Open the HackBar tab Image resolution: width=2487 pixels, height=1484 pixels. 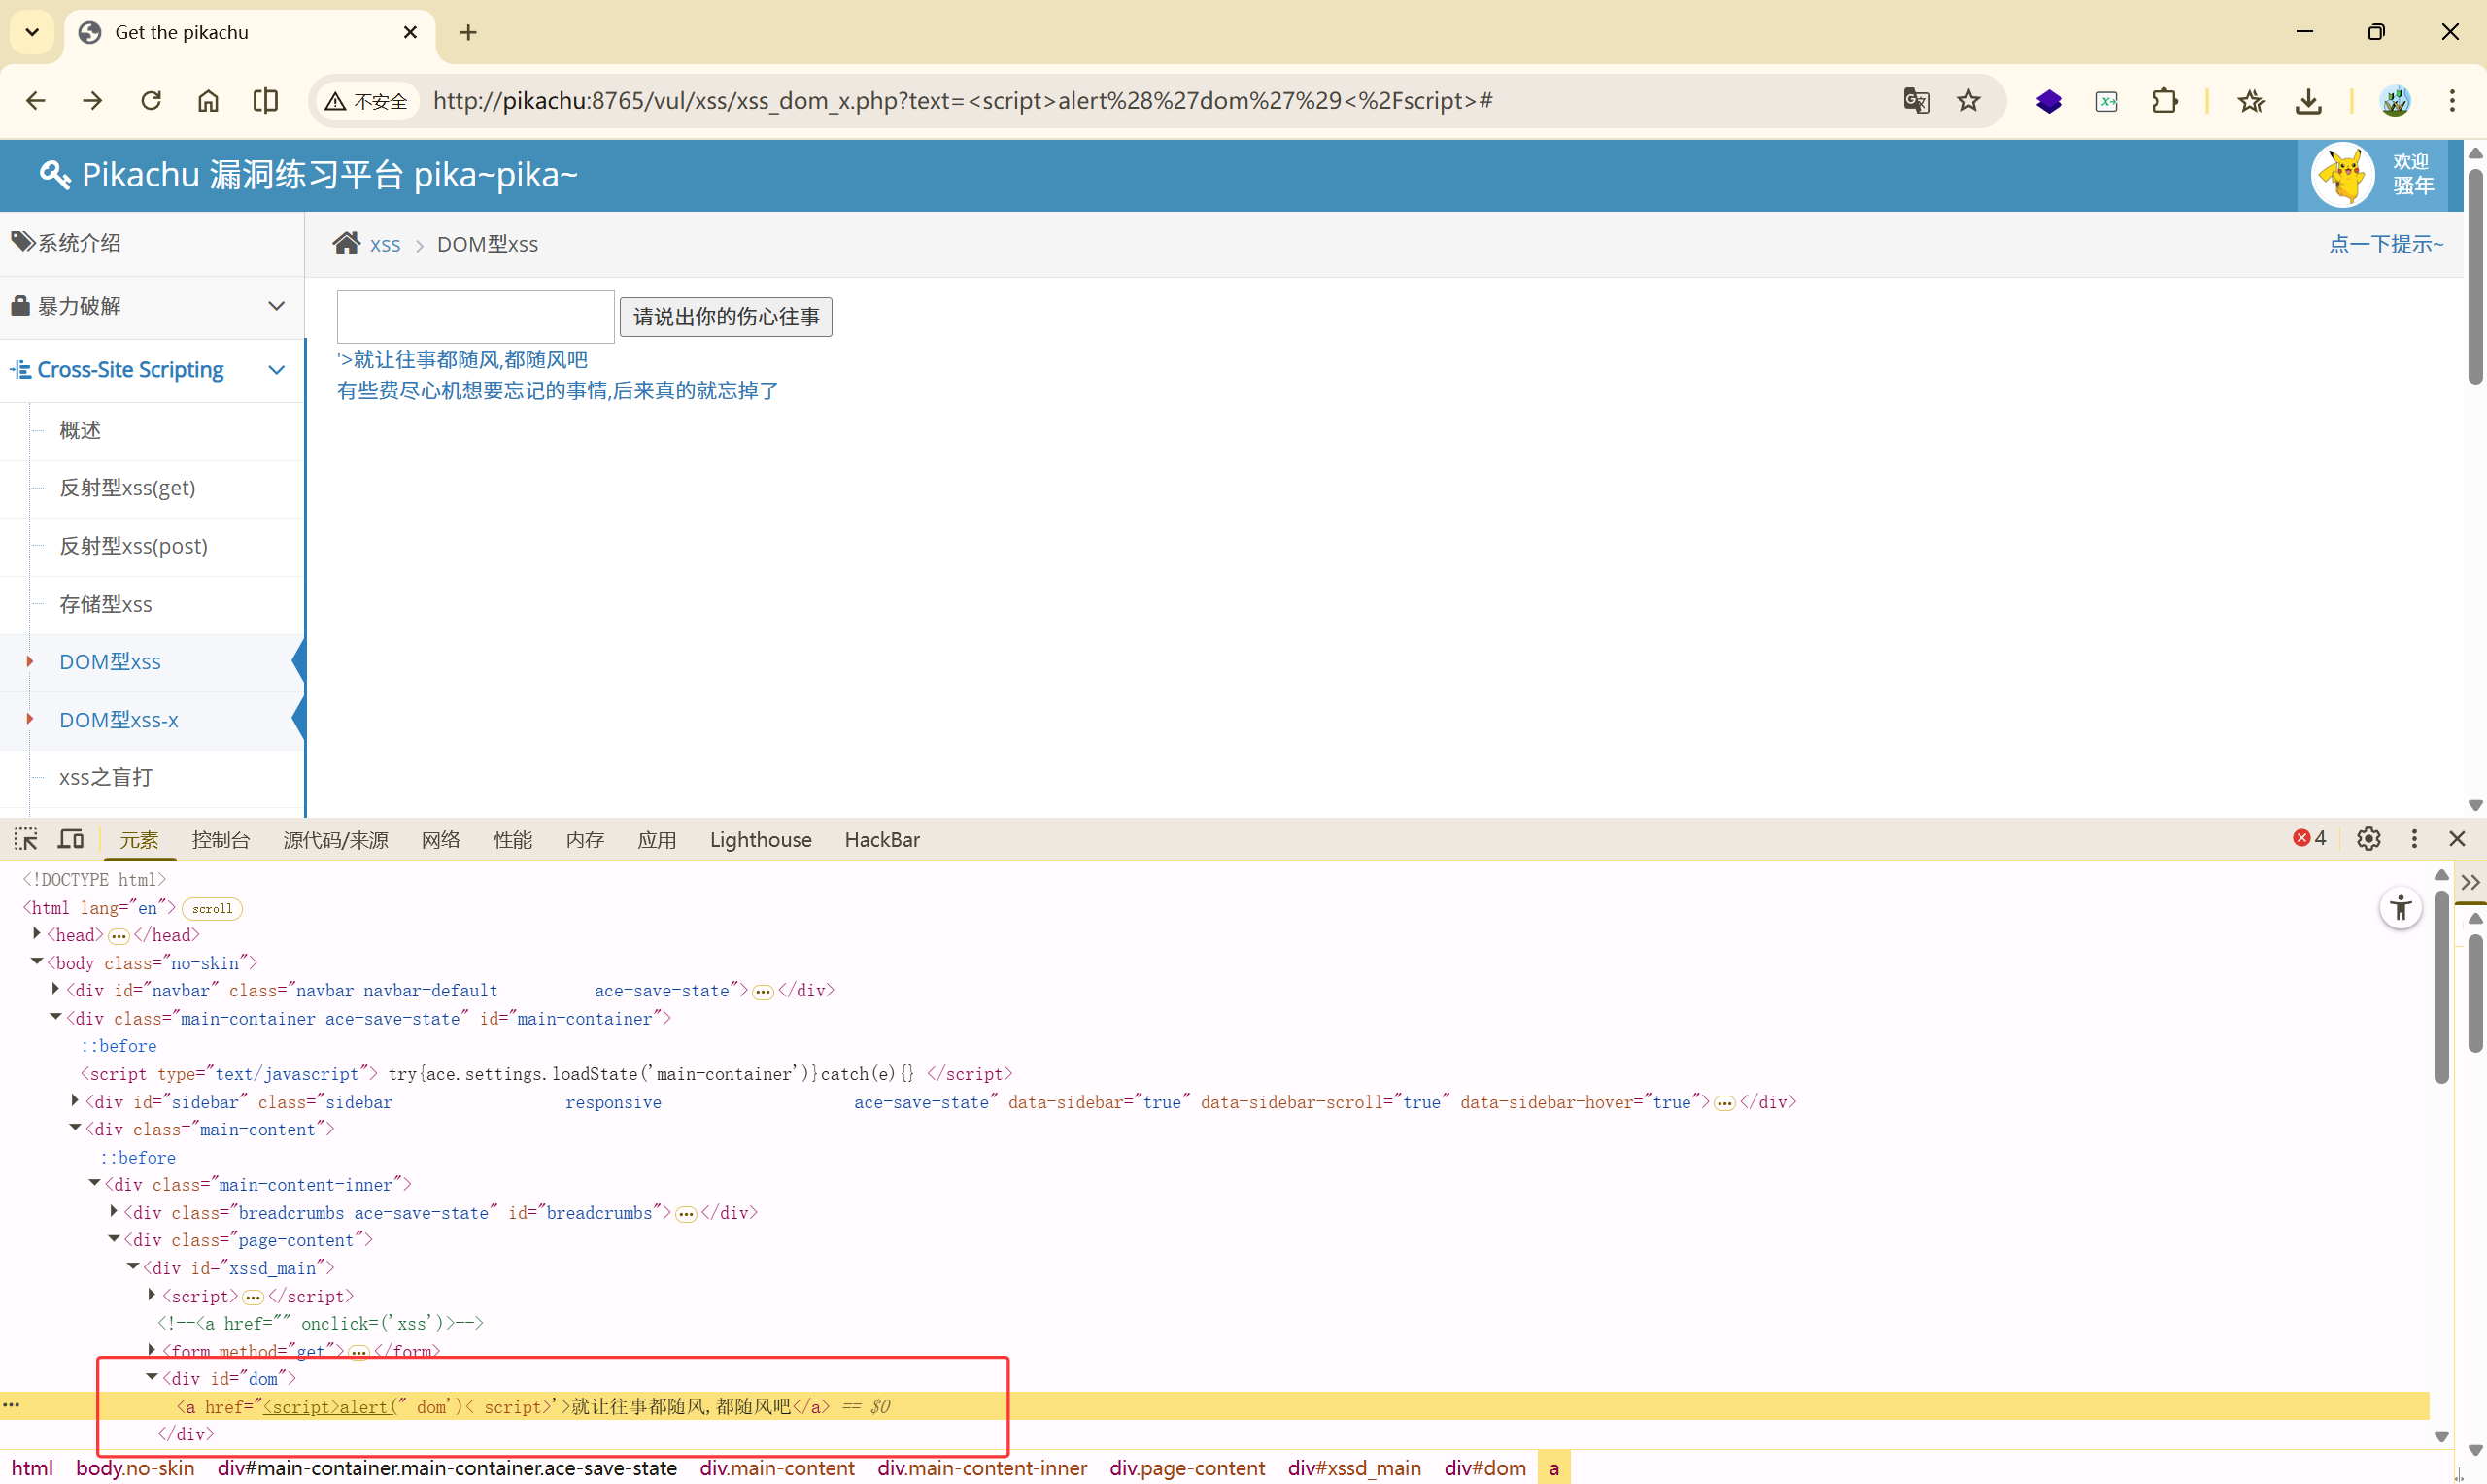881,839
